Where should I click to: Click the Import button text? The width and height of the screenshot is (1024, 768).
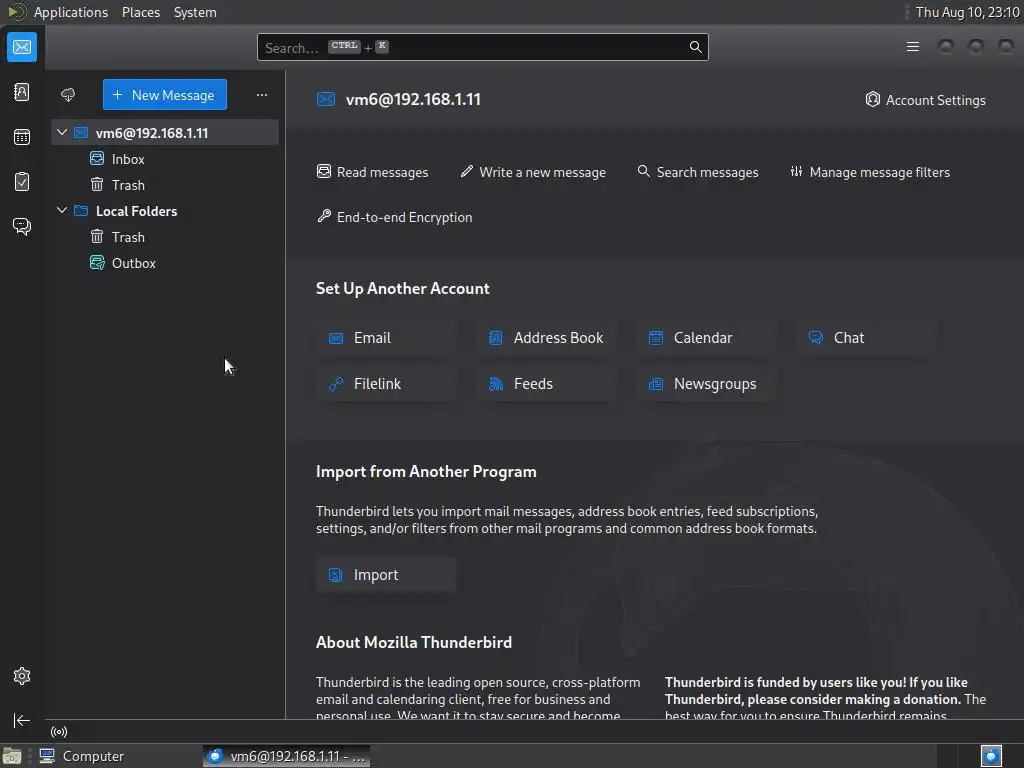coord(376,575)
